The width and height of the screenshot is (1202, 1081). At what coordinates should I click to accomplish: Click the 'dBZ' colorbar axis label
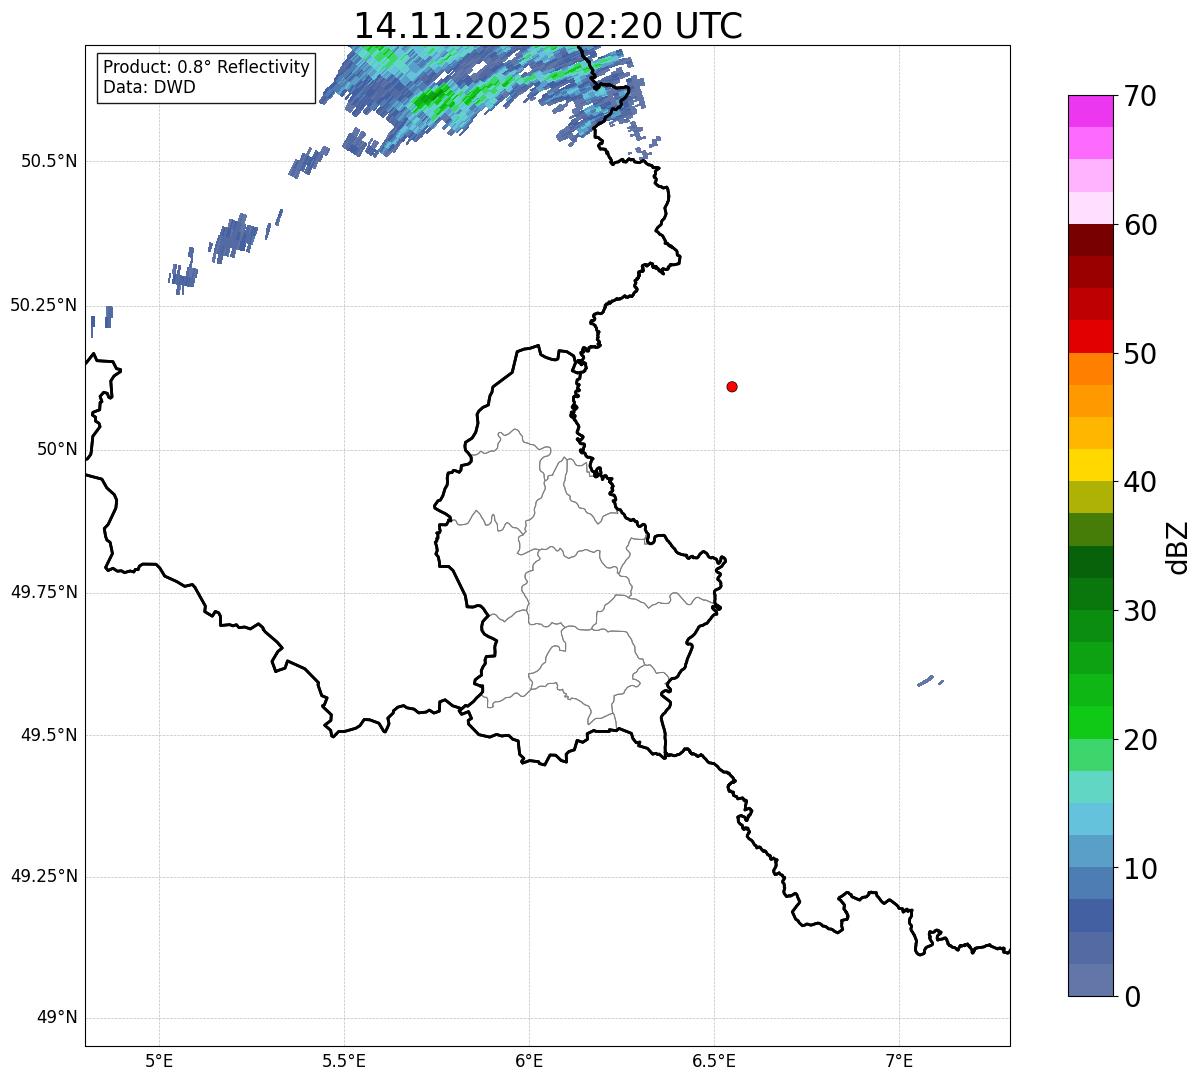point(1179,547)
